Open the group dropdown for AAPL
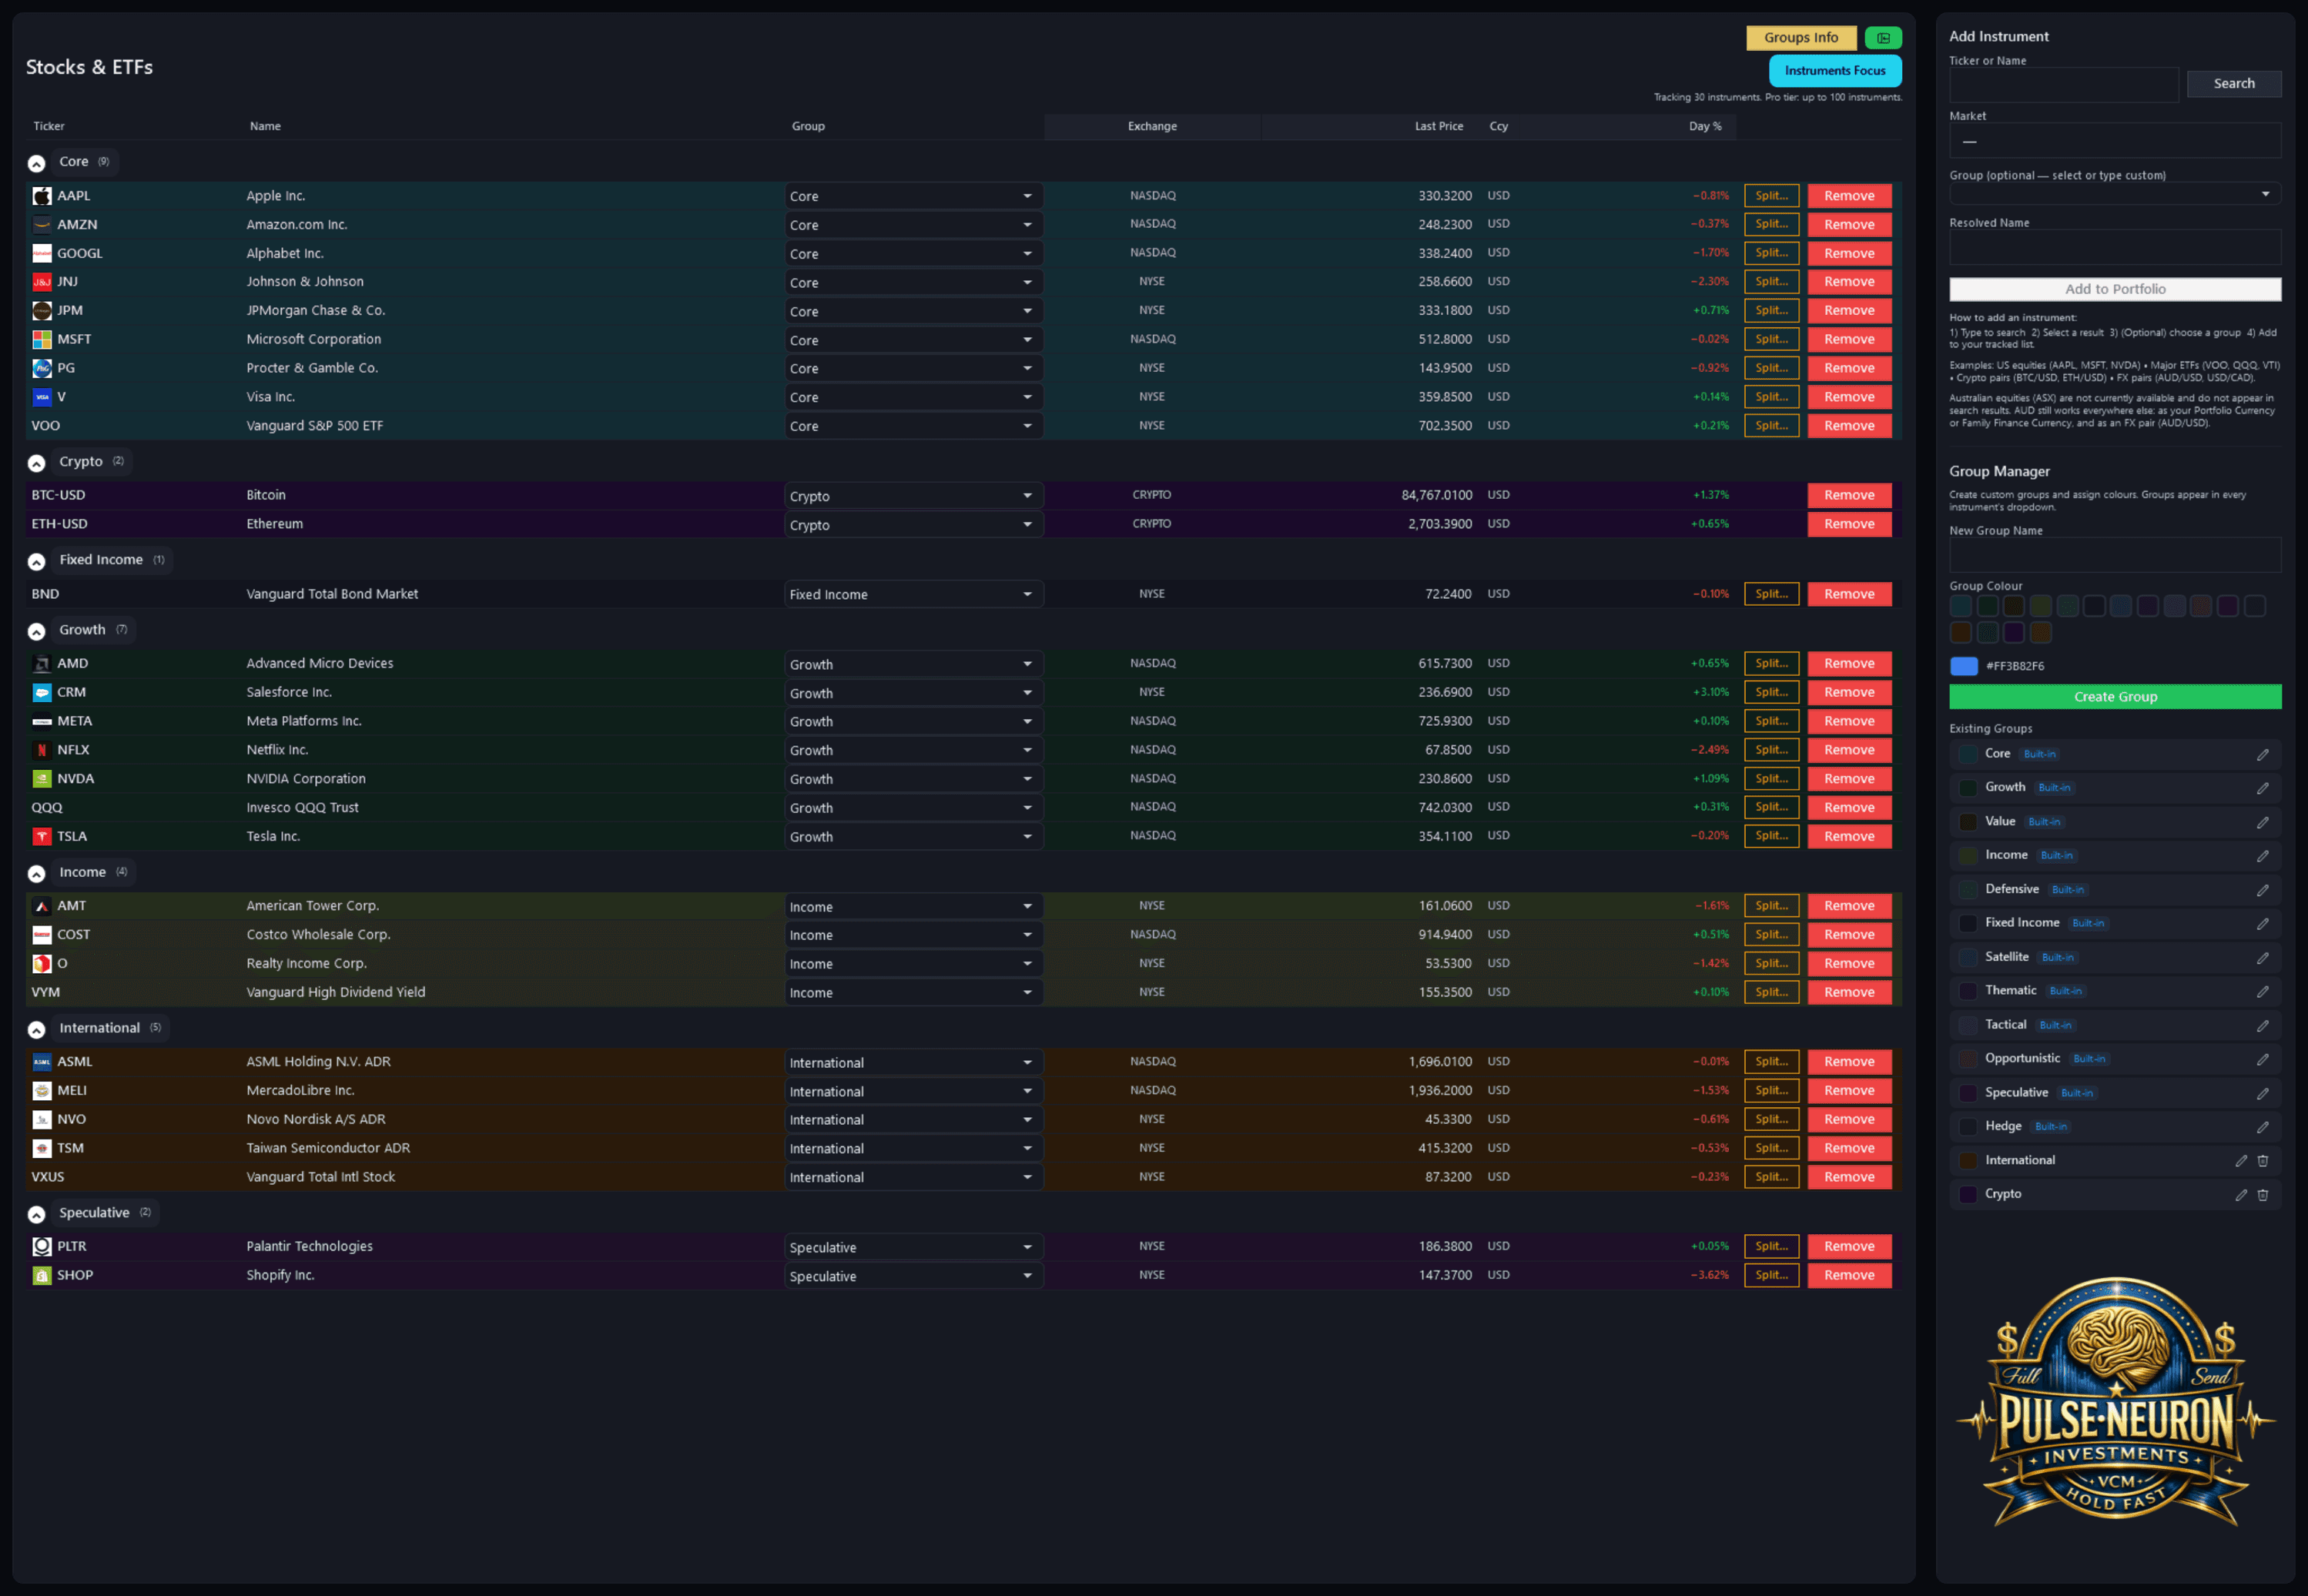This screenshot has width=2308, height=1596. pos(913,196)
